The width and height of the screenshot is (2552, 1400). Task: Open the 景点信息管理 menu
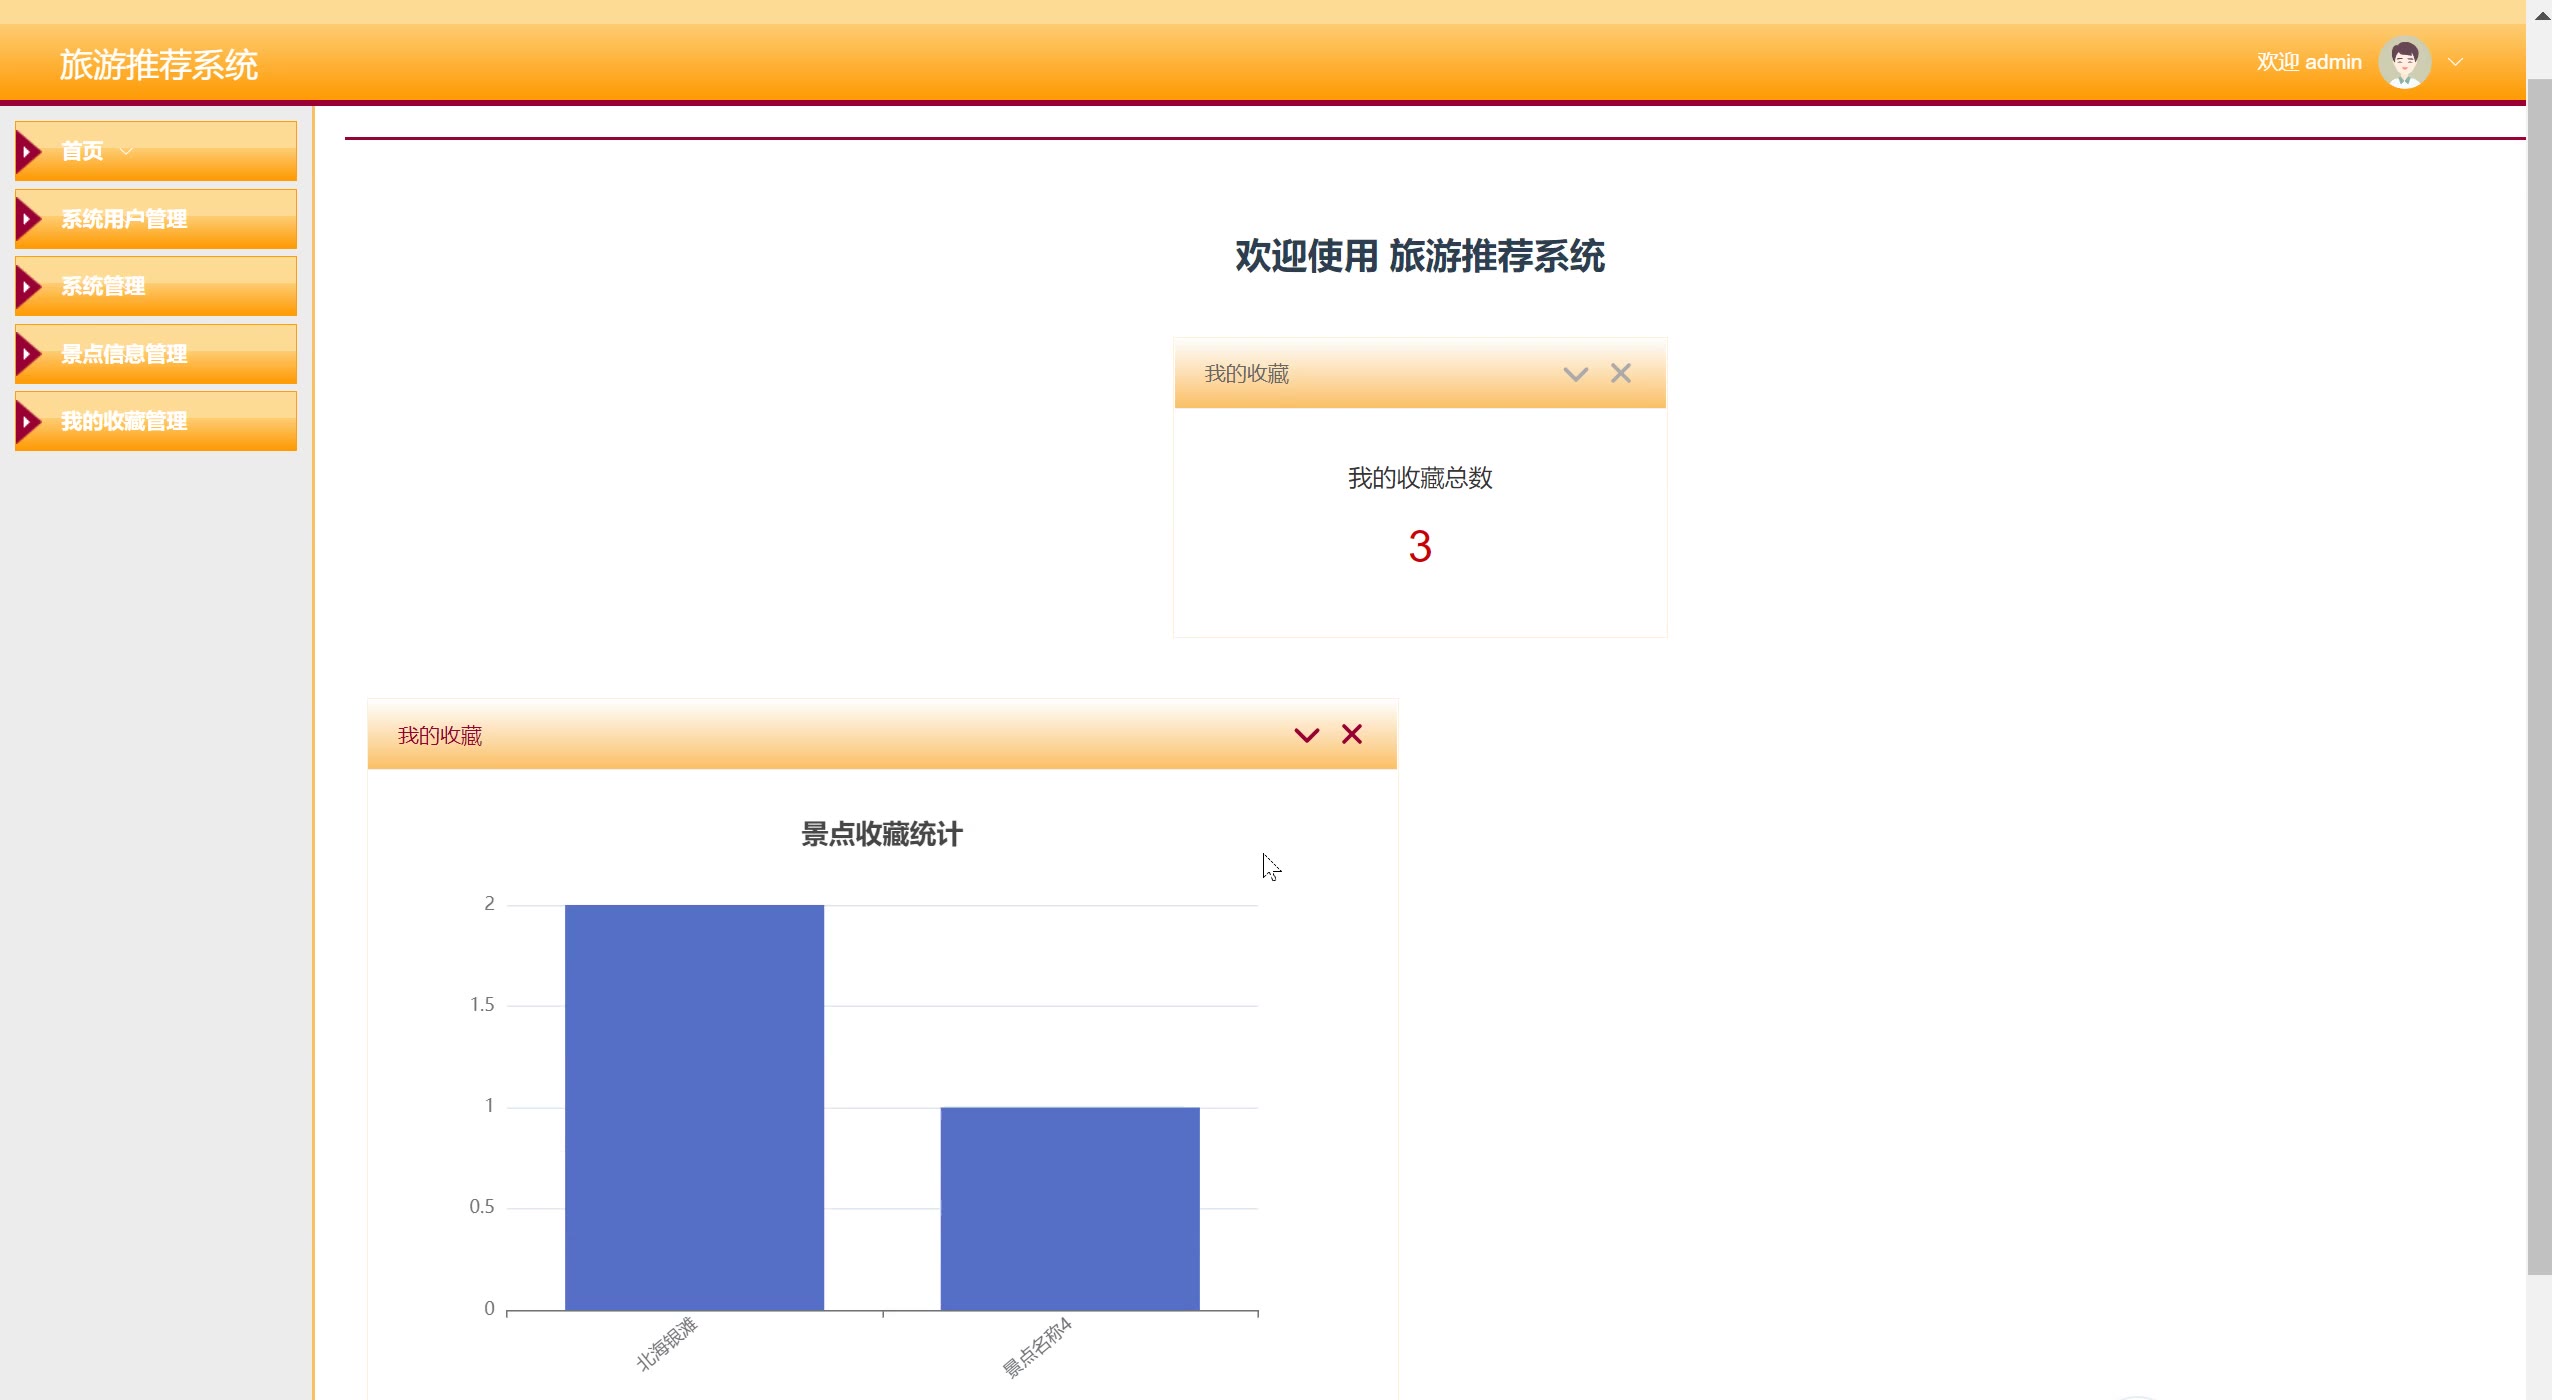point(124,354)
